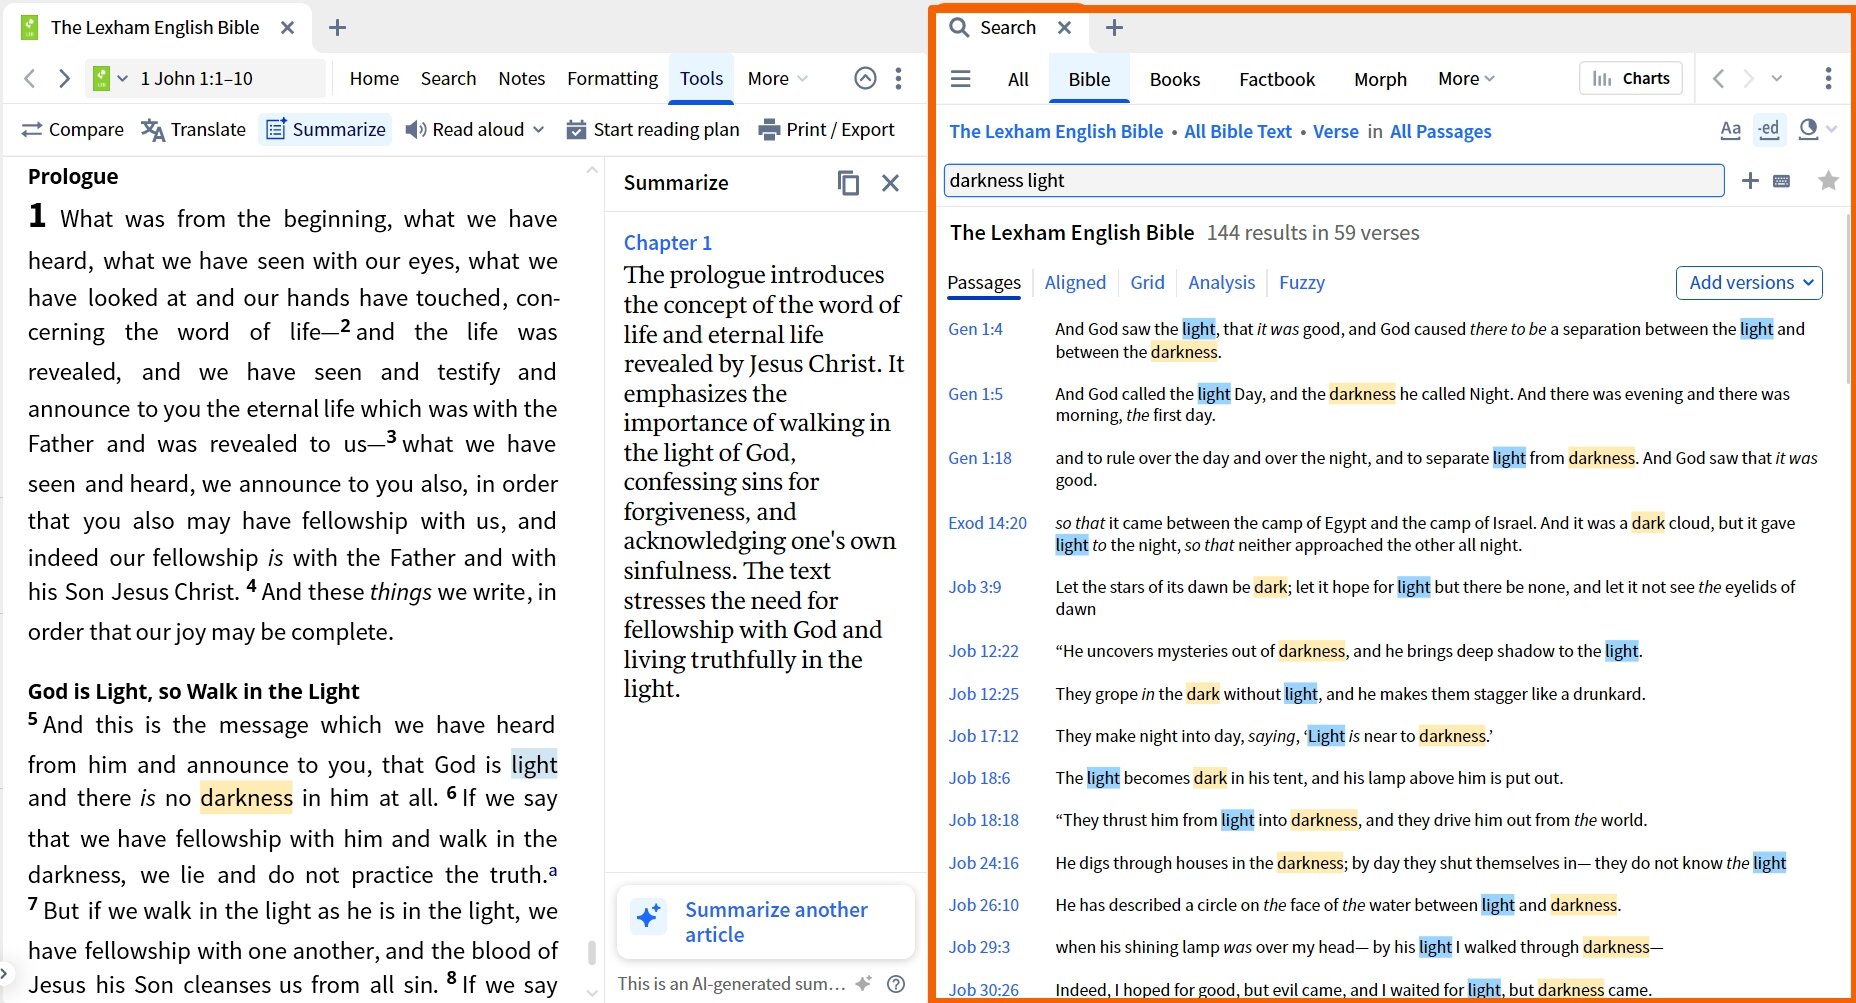Expand the More menu in the Bible panel
This screenshot has height=1003, width=1856.
[x=777, y=78]
